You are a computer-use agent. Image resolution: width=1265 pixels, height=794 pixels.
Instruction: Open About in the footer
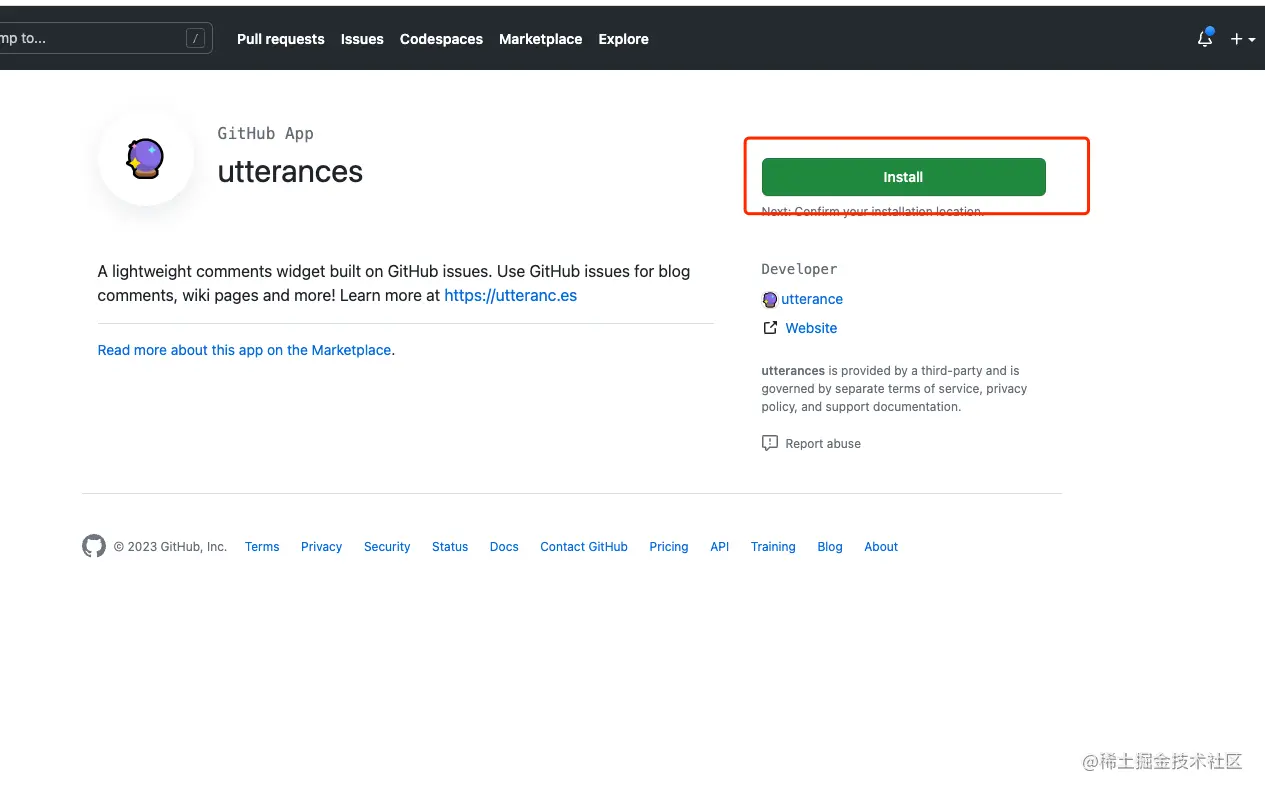tap(881, 547)
